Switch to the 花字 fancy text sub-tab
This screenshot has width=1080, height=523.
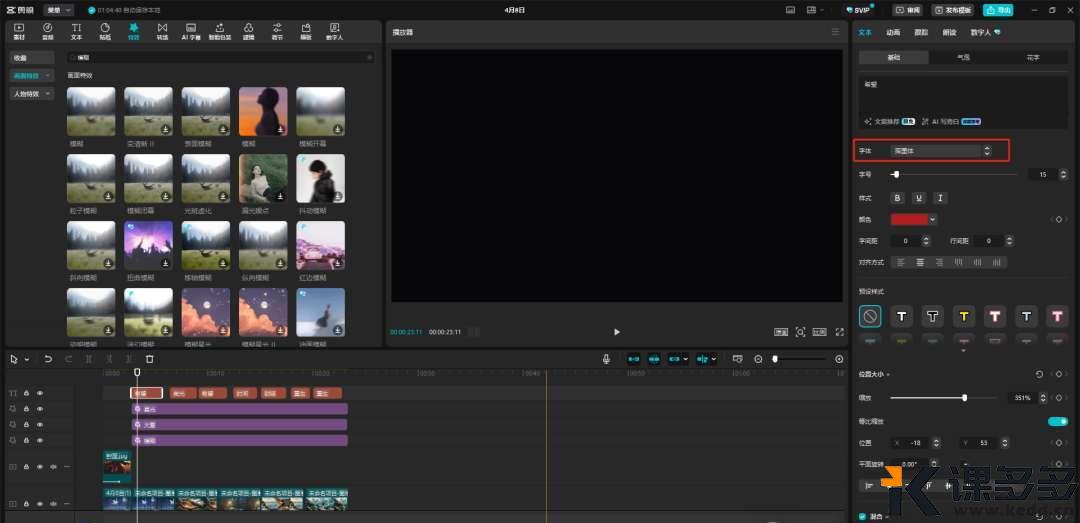point(1033,57)
